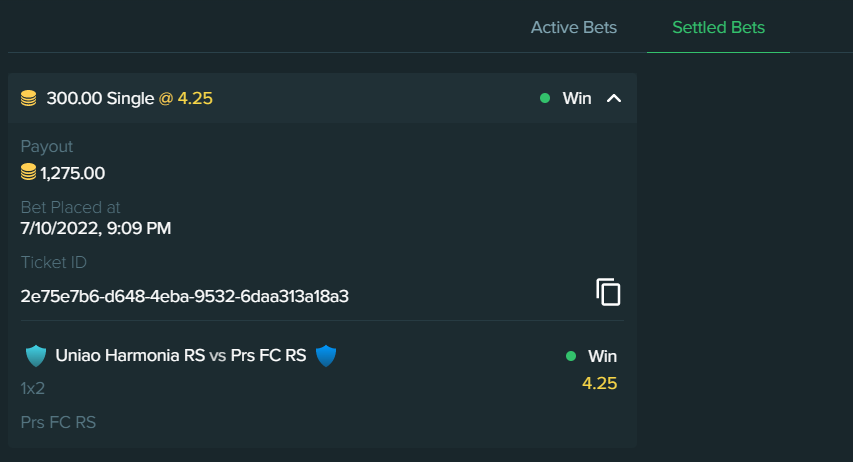Collapse the bet slip with chevron arrow
This screenshot has height=462, width=853.
[614, 98]
